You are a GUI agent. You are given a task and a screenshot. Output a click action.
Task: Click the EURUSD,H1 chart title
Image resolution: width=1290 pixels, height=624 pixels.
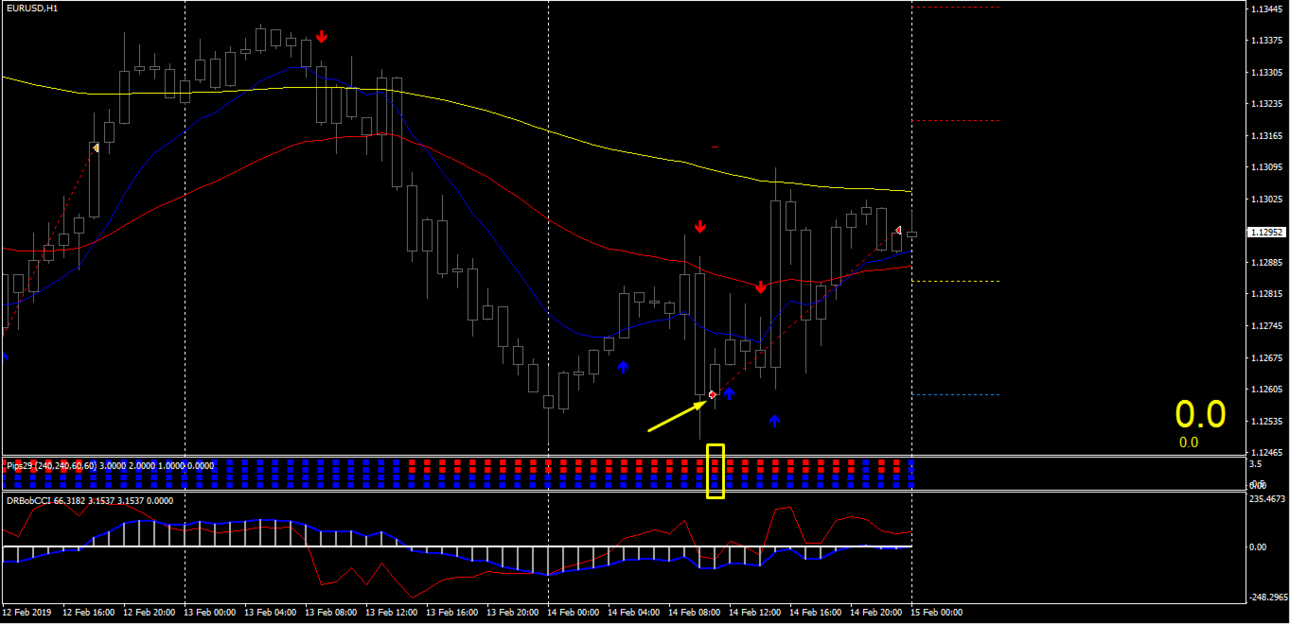[x=31, y=8]
